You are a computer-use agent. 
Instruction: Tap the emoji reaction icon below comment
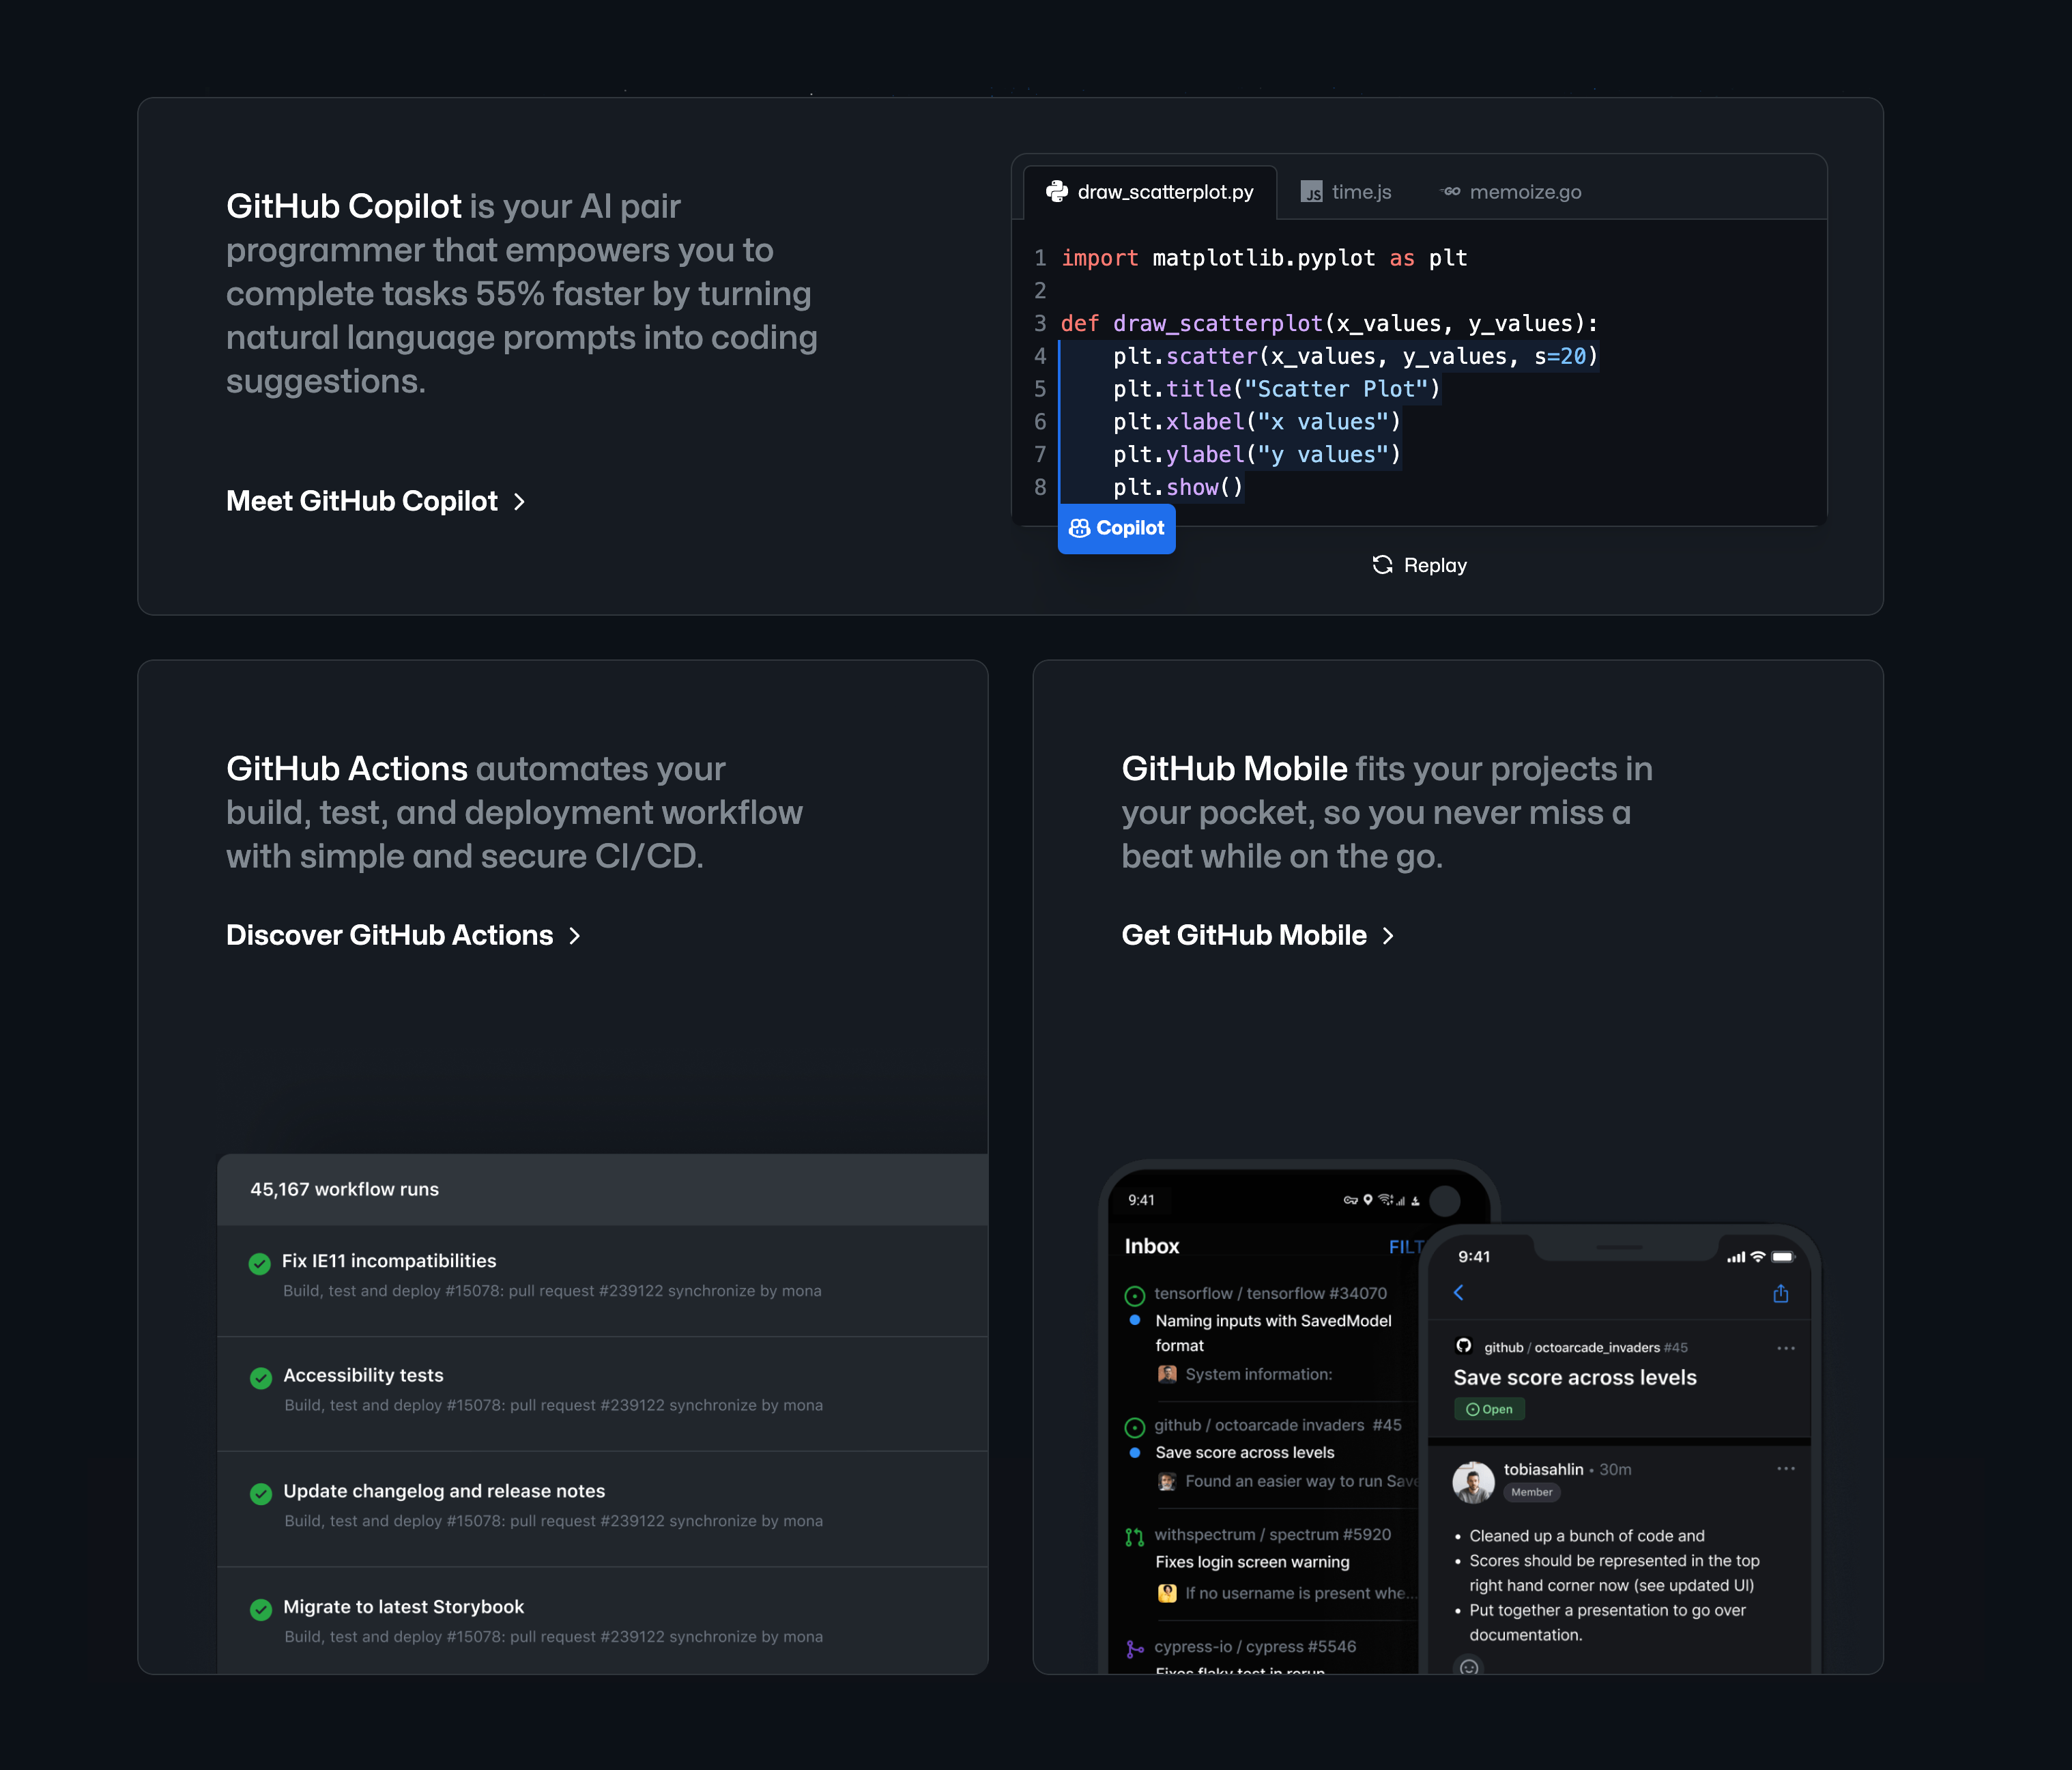(x=1469, y=1666)
